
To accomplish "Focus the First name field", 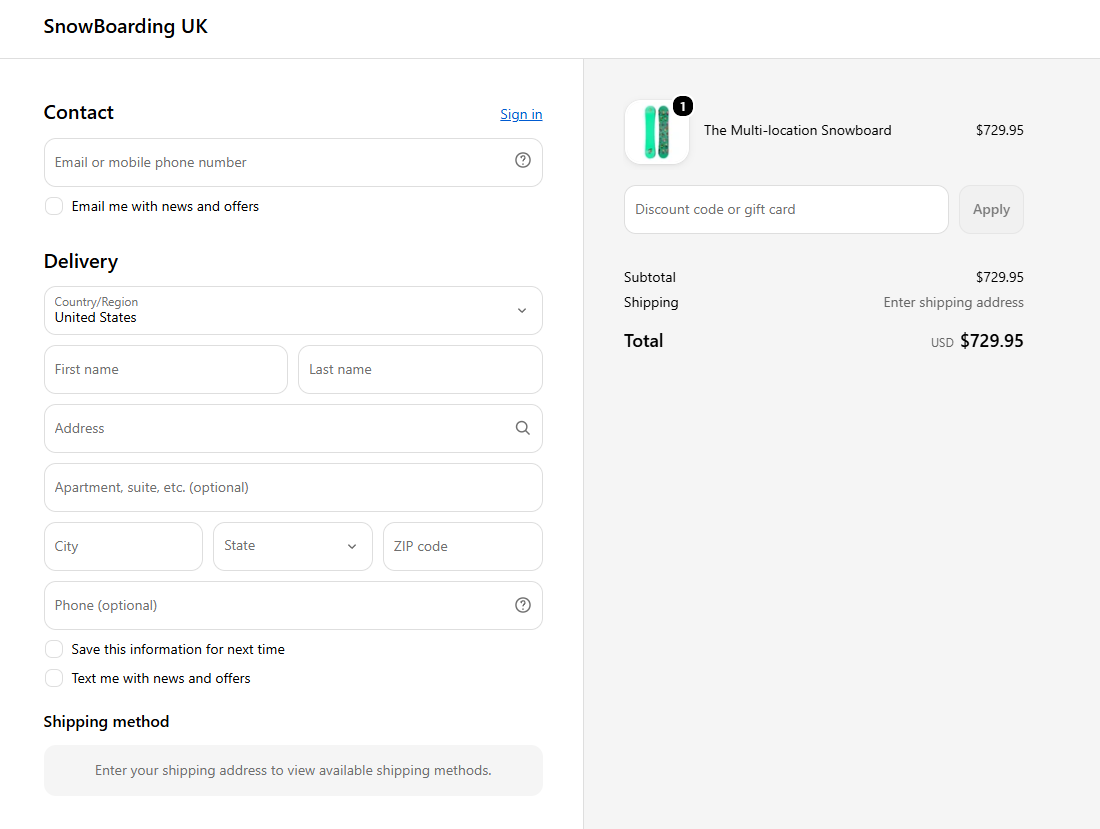I will click(166, 370).
